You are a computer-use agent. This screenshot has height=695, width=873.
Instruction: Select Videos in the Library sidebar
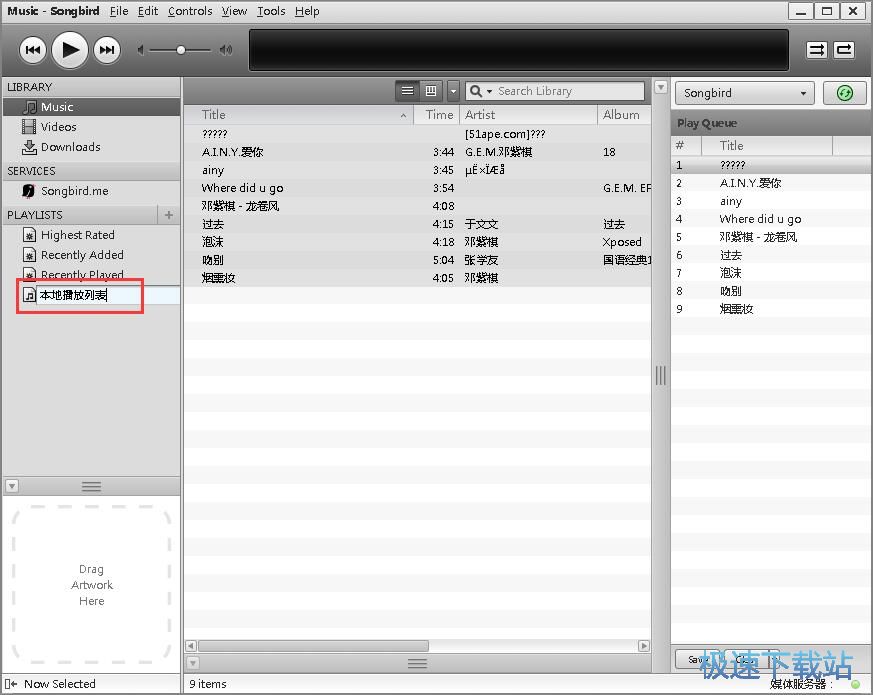92,127
